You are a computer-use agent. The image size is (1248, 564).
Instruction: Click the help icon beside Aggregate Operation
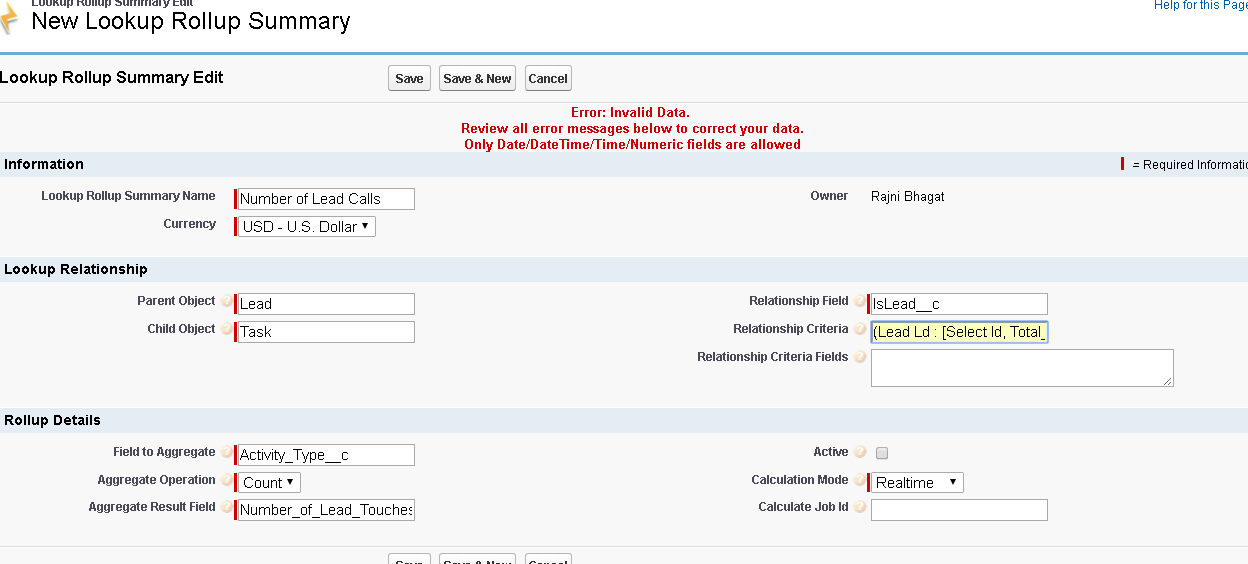(227, 480)
